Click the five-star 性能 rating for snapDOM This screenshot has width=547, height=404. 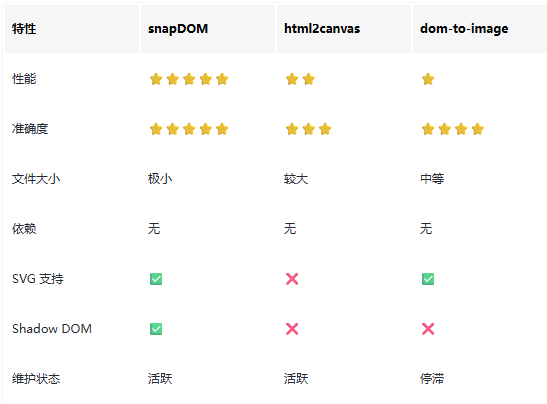(189, 79)
